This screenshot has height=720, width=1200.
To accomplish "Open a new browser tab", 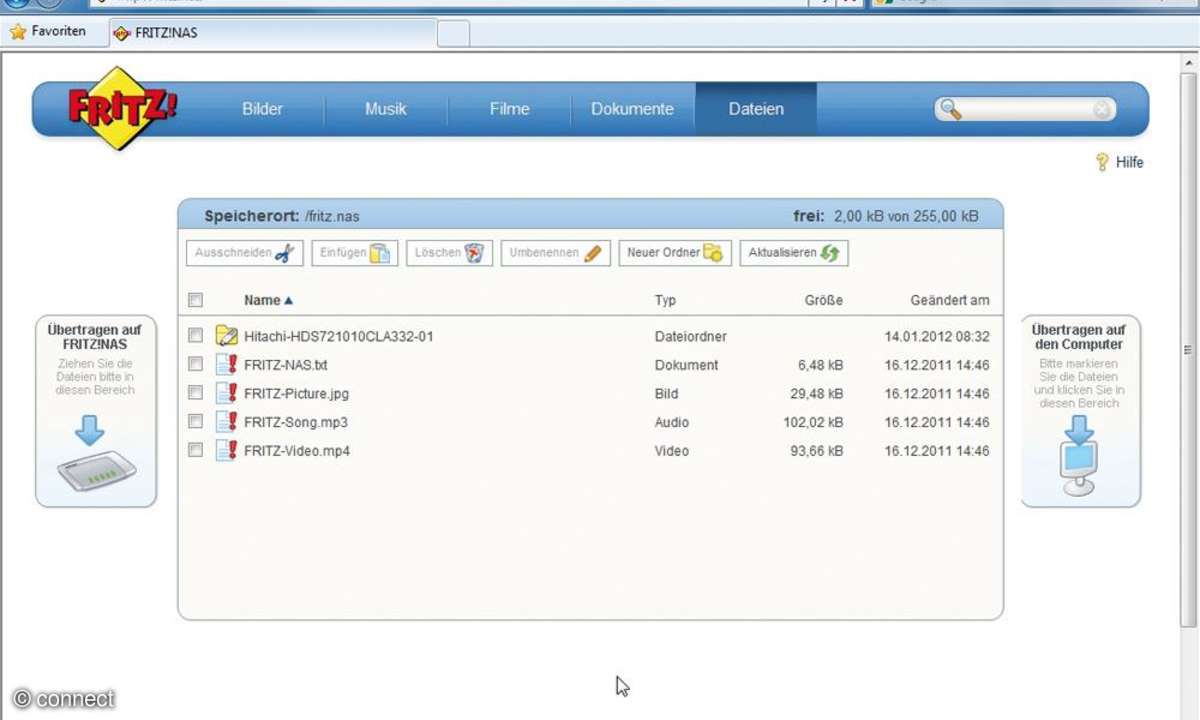I will tap(453, 33).
